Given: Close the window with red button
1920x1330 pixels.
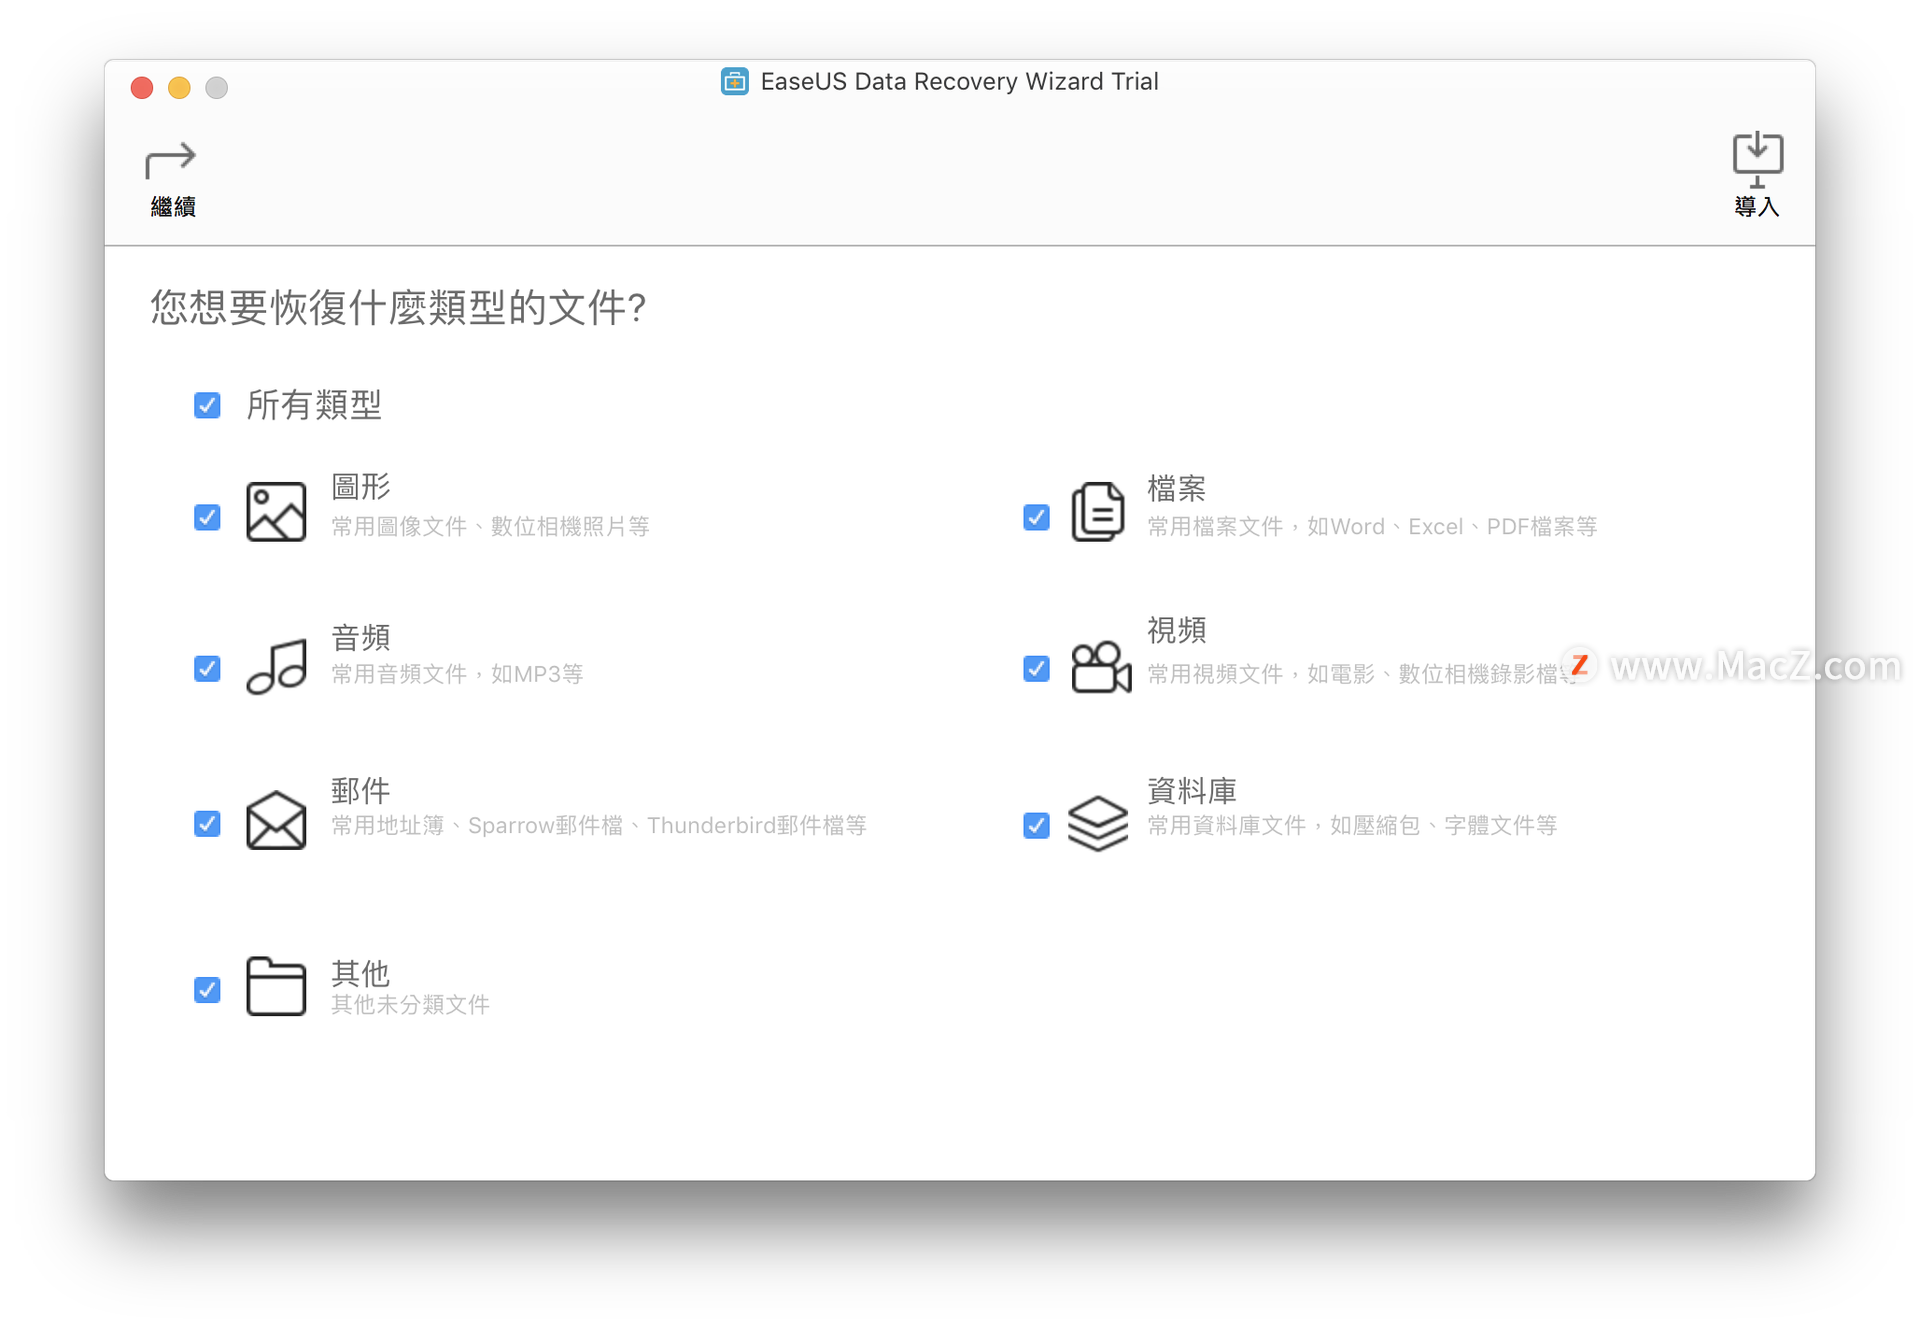Looking at the screenshot, I should tap(142, 88).
